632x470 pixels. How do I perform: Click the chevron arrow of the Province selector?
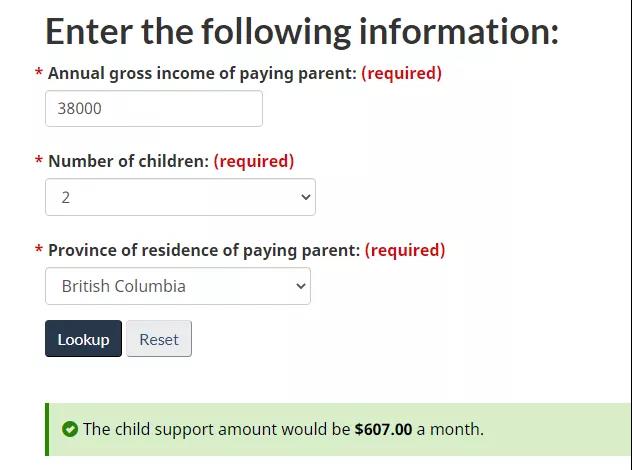(301, 286)
